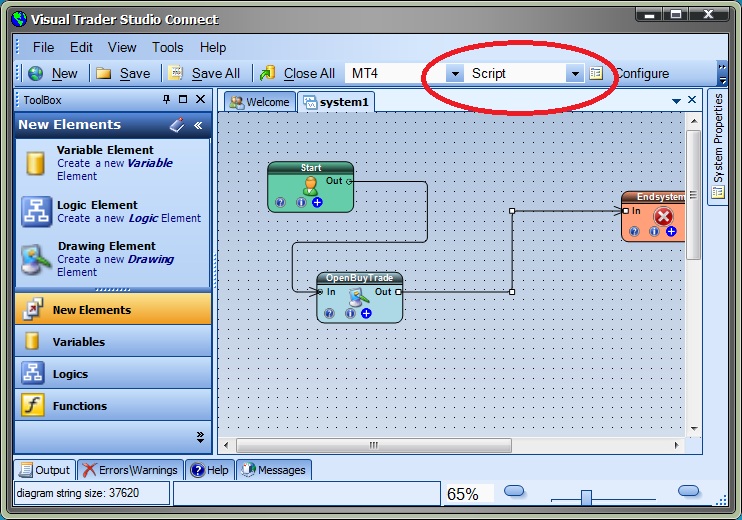Viewport: 742px width, 520px height.
Task: Select the Logic Element icon
Action: tap(36, 212)
